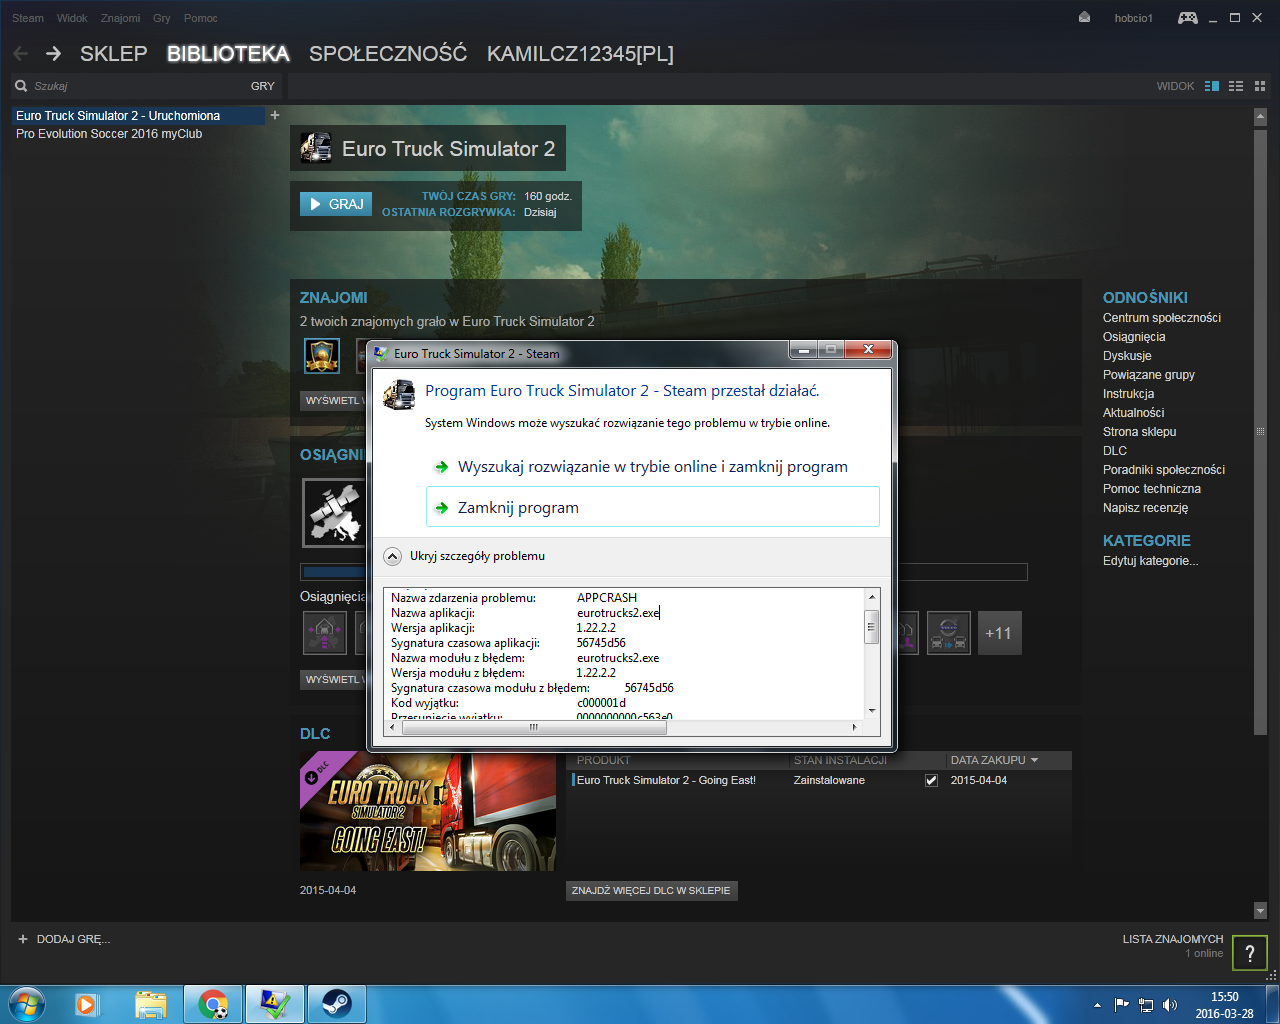Switch library to detail view

(x=1212, y=86)
